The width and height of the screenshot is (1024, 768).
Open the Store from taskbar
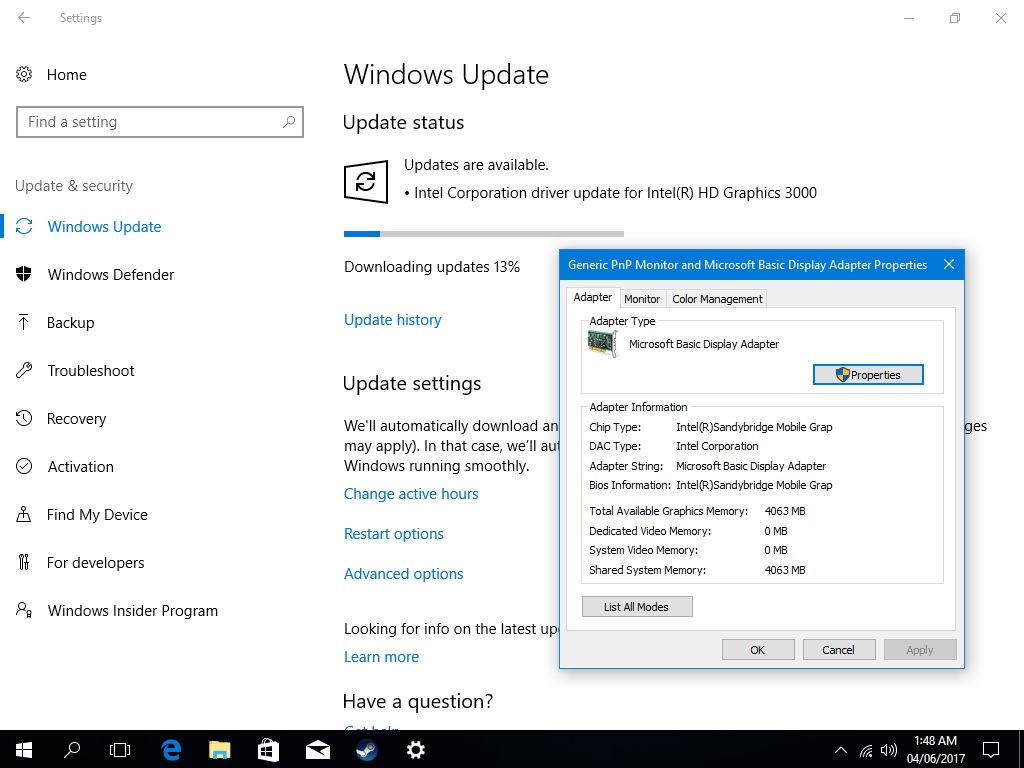[268, 750]
